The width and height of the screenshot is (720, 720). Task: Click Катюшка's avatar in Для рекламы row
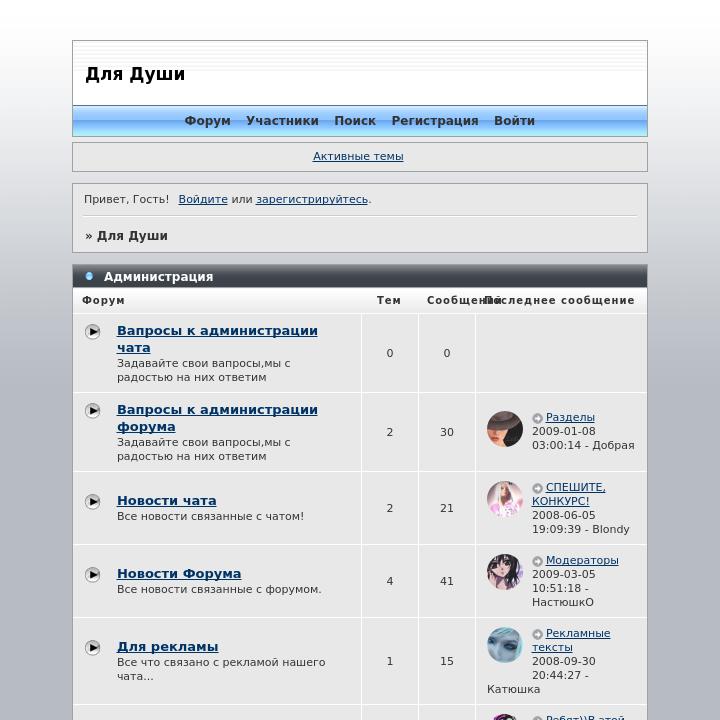(x=505, y=645)
